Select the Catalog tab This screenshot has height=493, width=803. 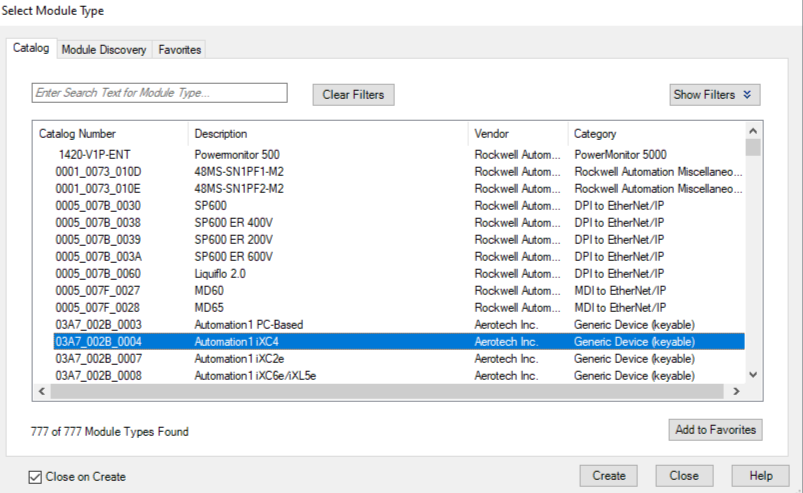point(31,49)
